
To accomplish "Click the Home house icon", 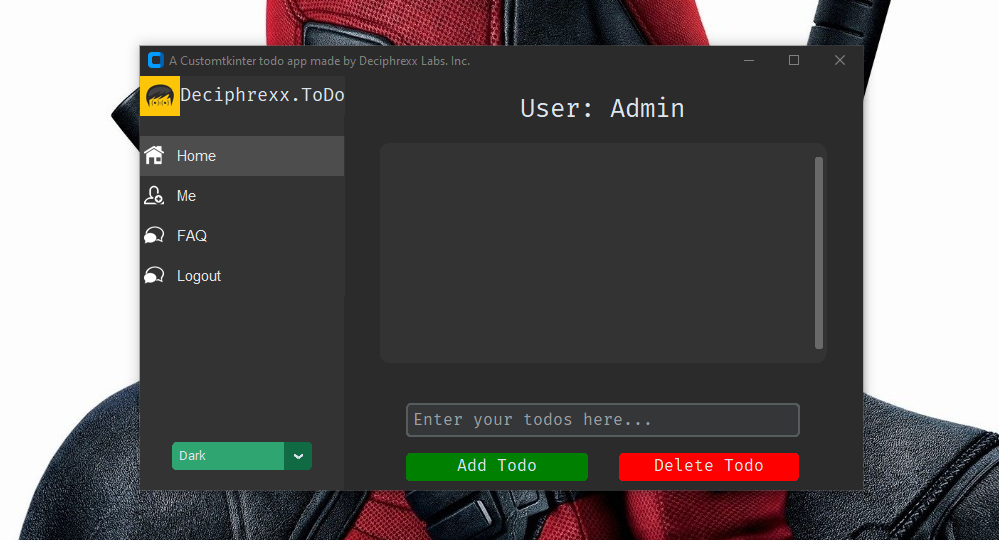I will click(x=154, y=155).
